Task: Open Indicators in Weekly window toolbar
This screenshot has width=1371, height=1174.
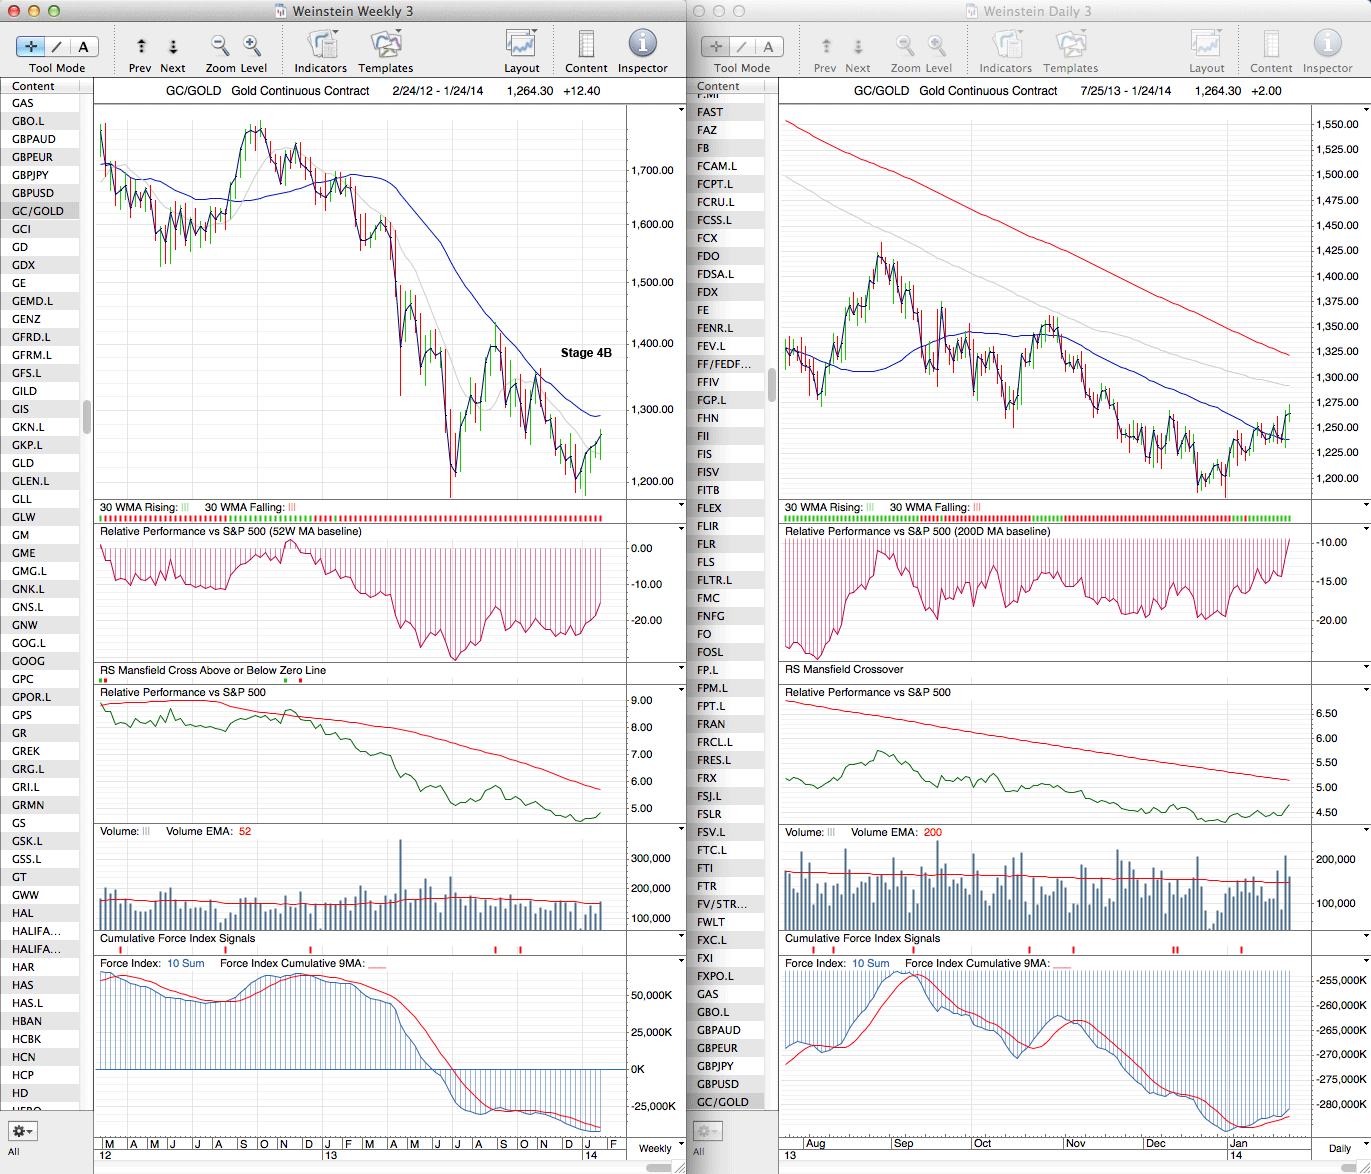Action: 321,45
